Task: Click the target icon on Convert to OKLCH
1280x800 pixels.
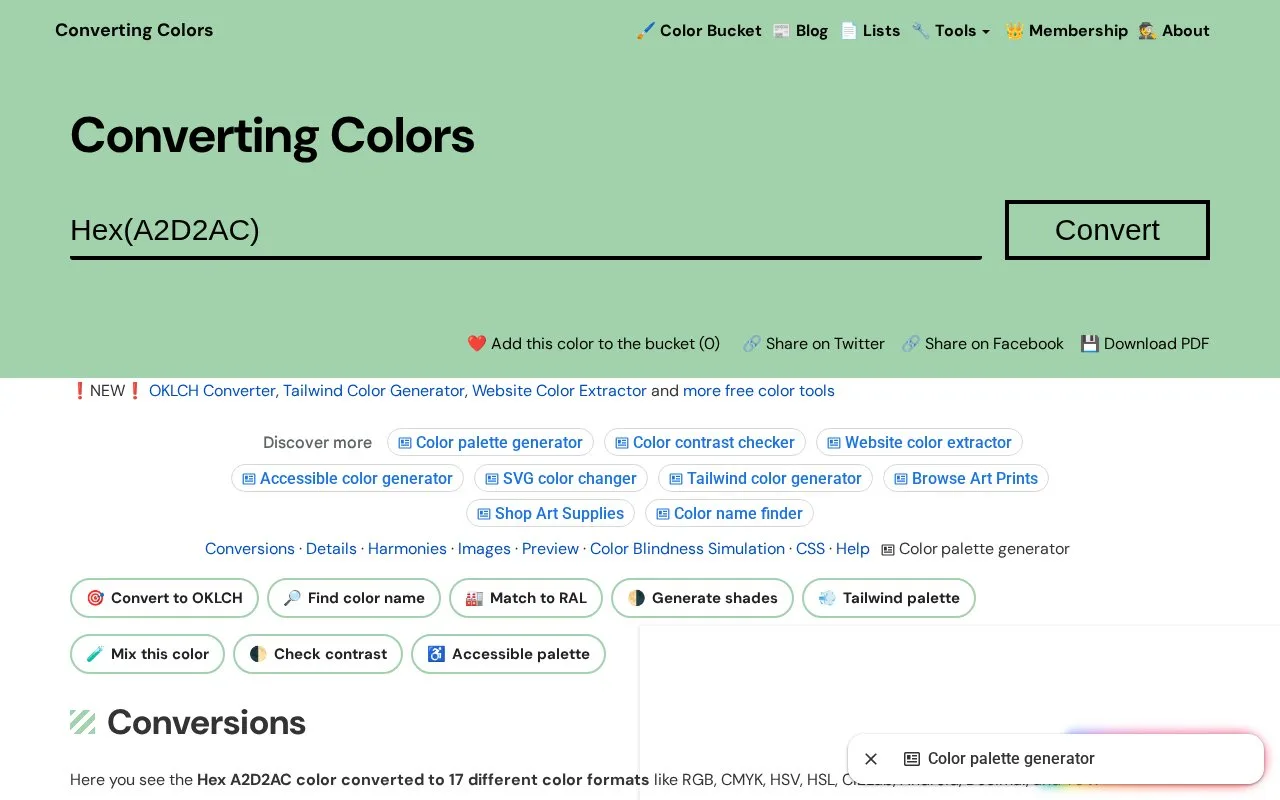Action: [x=95, y=598]
